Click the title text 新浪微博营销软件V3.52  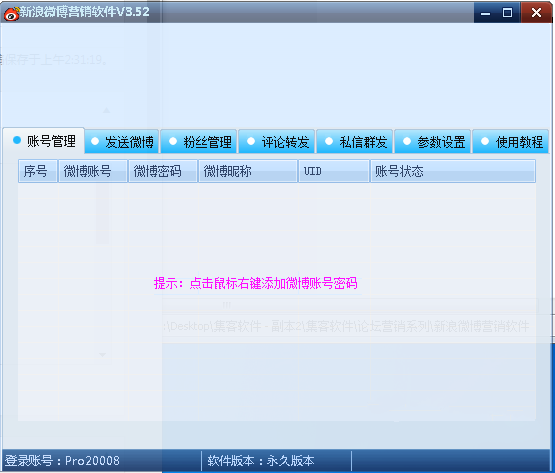coord(85,12)
